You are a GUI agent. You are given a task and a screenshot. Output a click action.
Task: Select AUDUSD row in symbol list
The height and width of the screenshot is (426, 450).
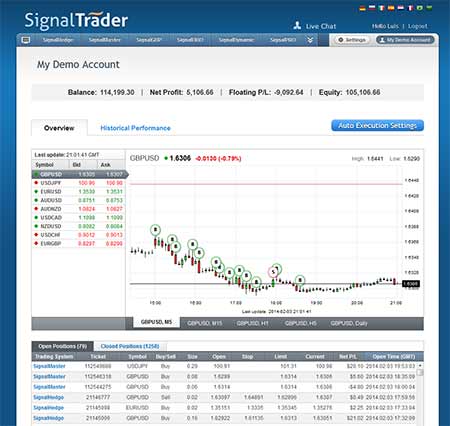pos(79,200)
